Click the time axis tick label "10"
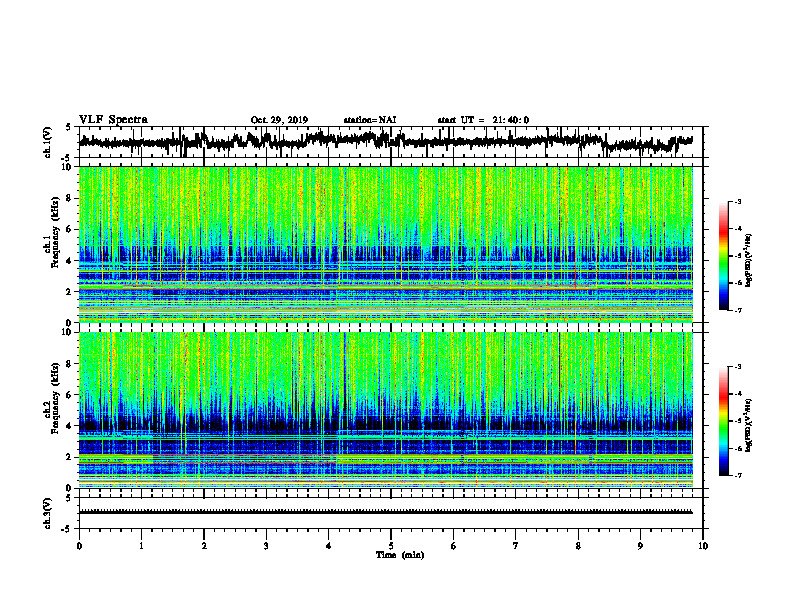The width and height of the screenshot is (792, 612). 703,546
